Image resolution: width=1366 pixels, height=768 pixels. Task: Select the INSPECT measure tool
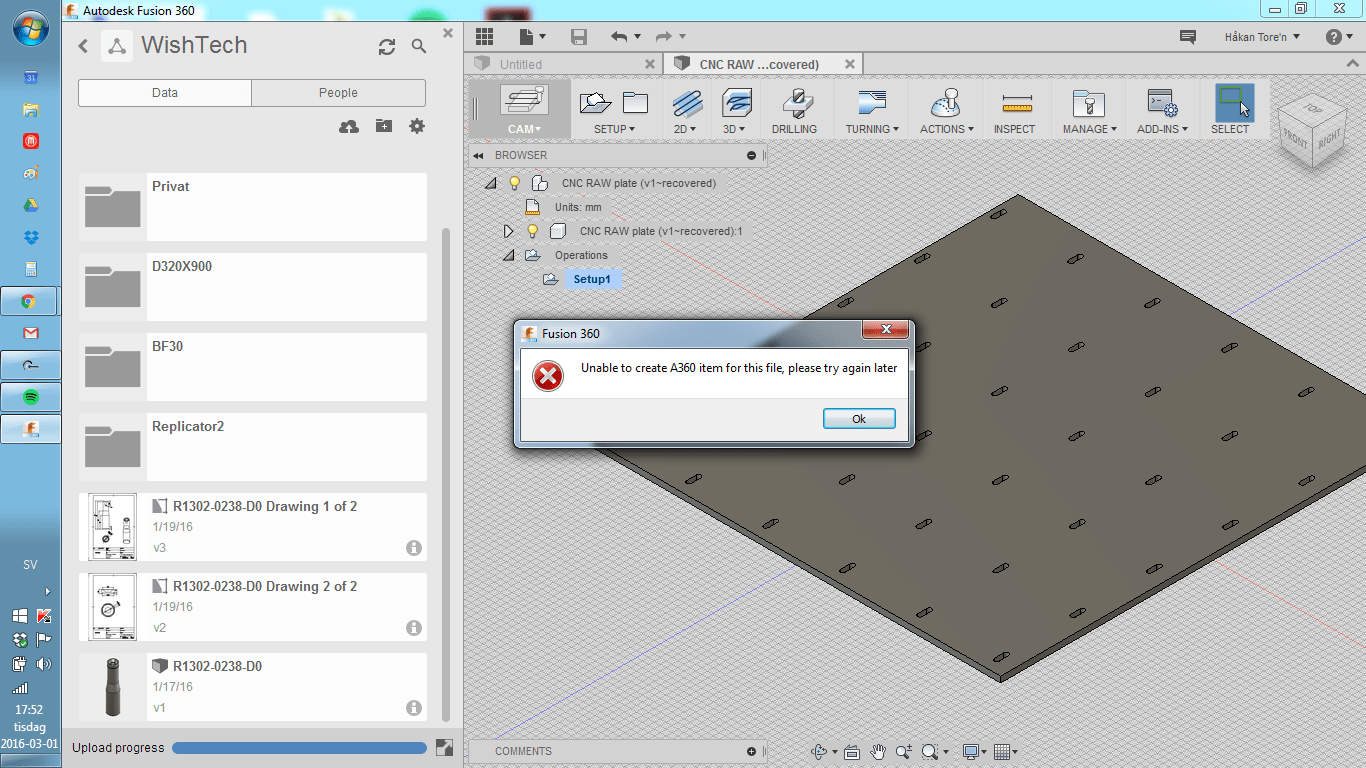1014,110
